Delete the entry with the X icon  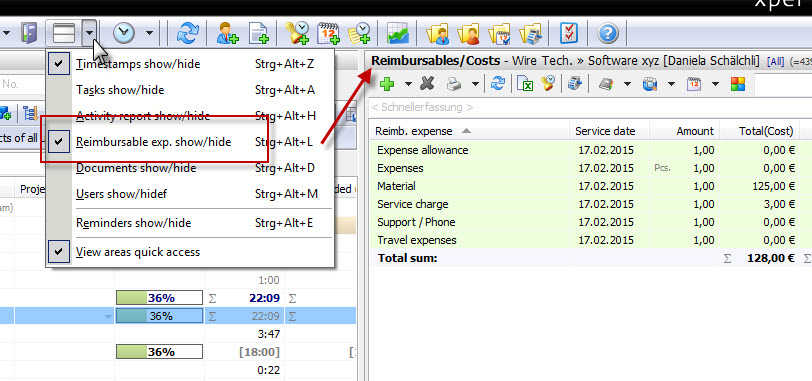click(x=427, y=83)
